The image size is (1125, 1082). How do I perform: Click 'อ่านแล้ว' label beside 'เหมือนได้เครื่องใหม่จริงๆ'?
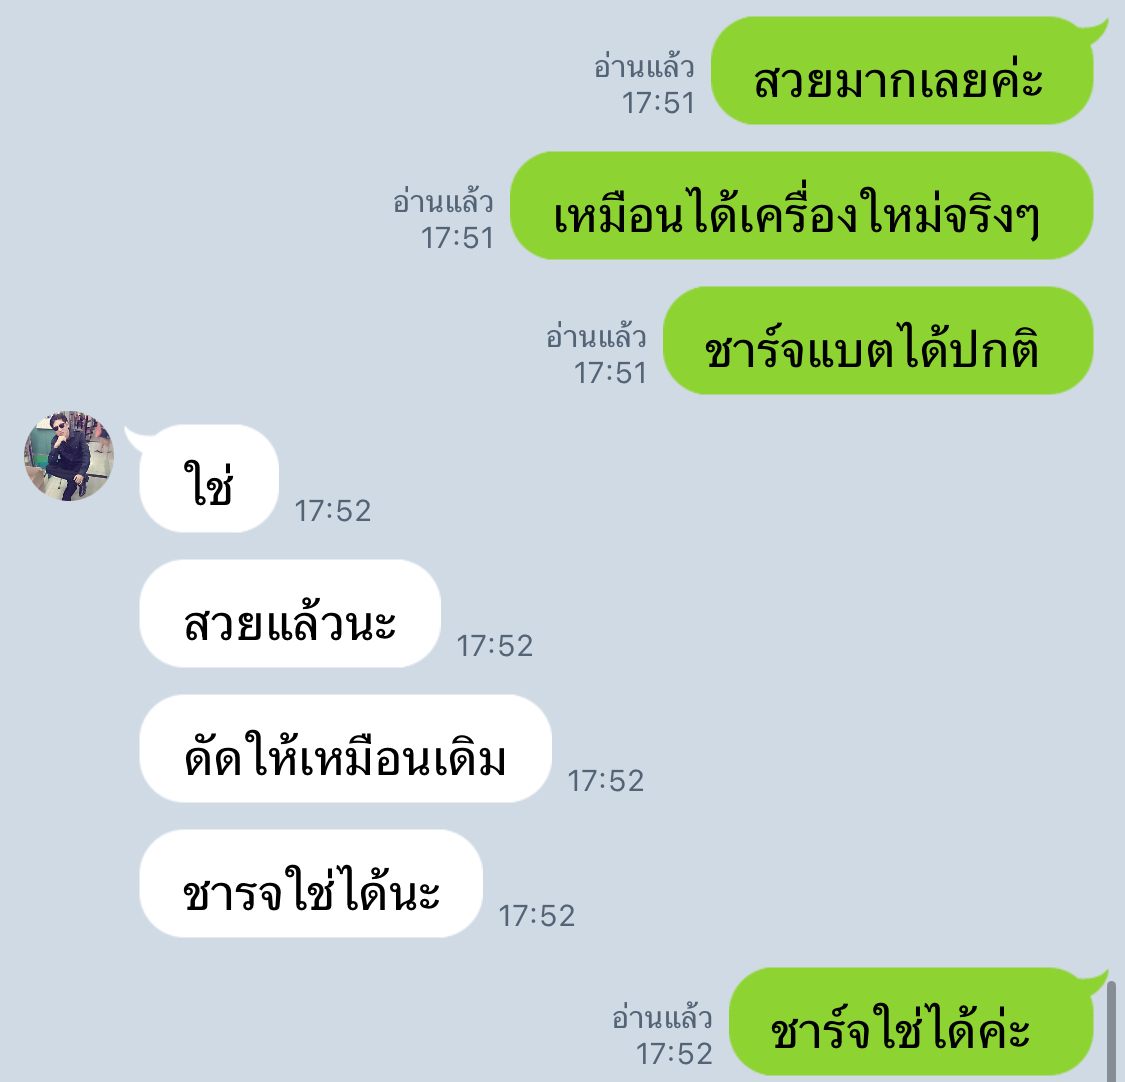[x=443, y=202]
